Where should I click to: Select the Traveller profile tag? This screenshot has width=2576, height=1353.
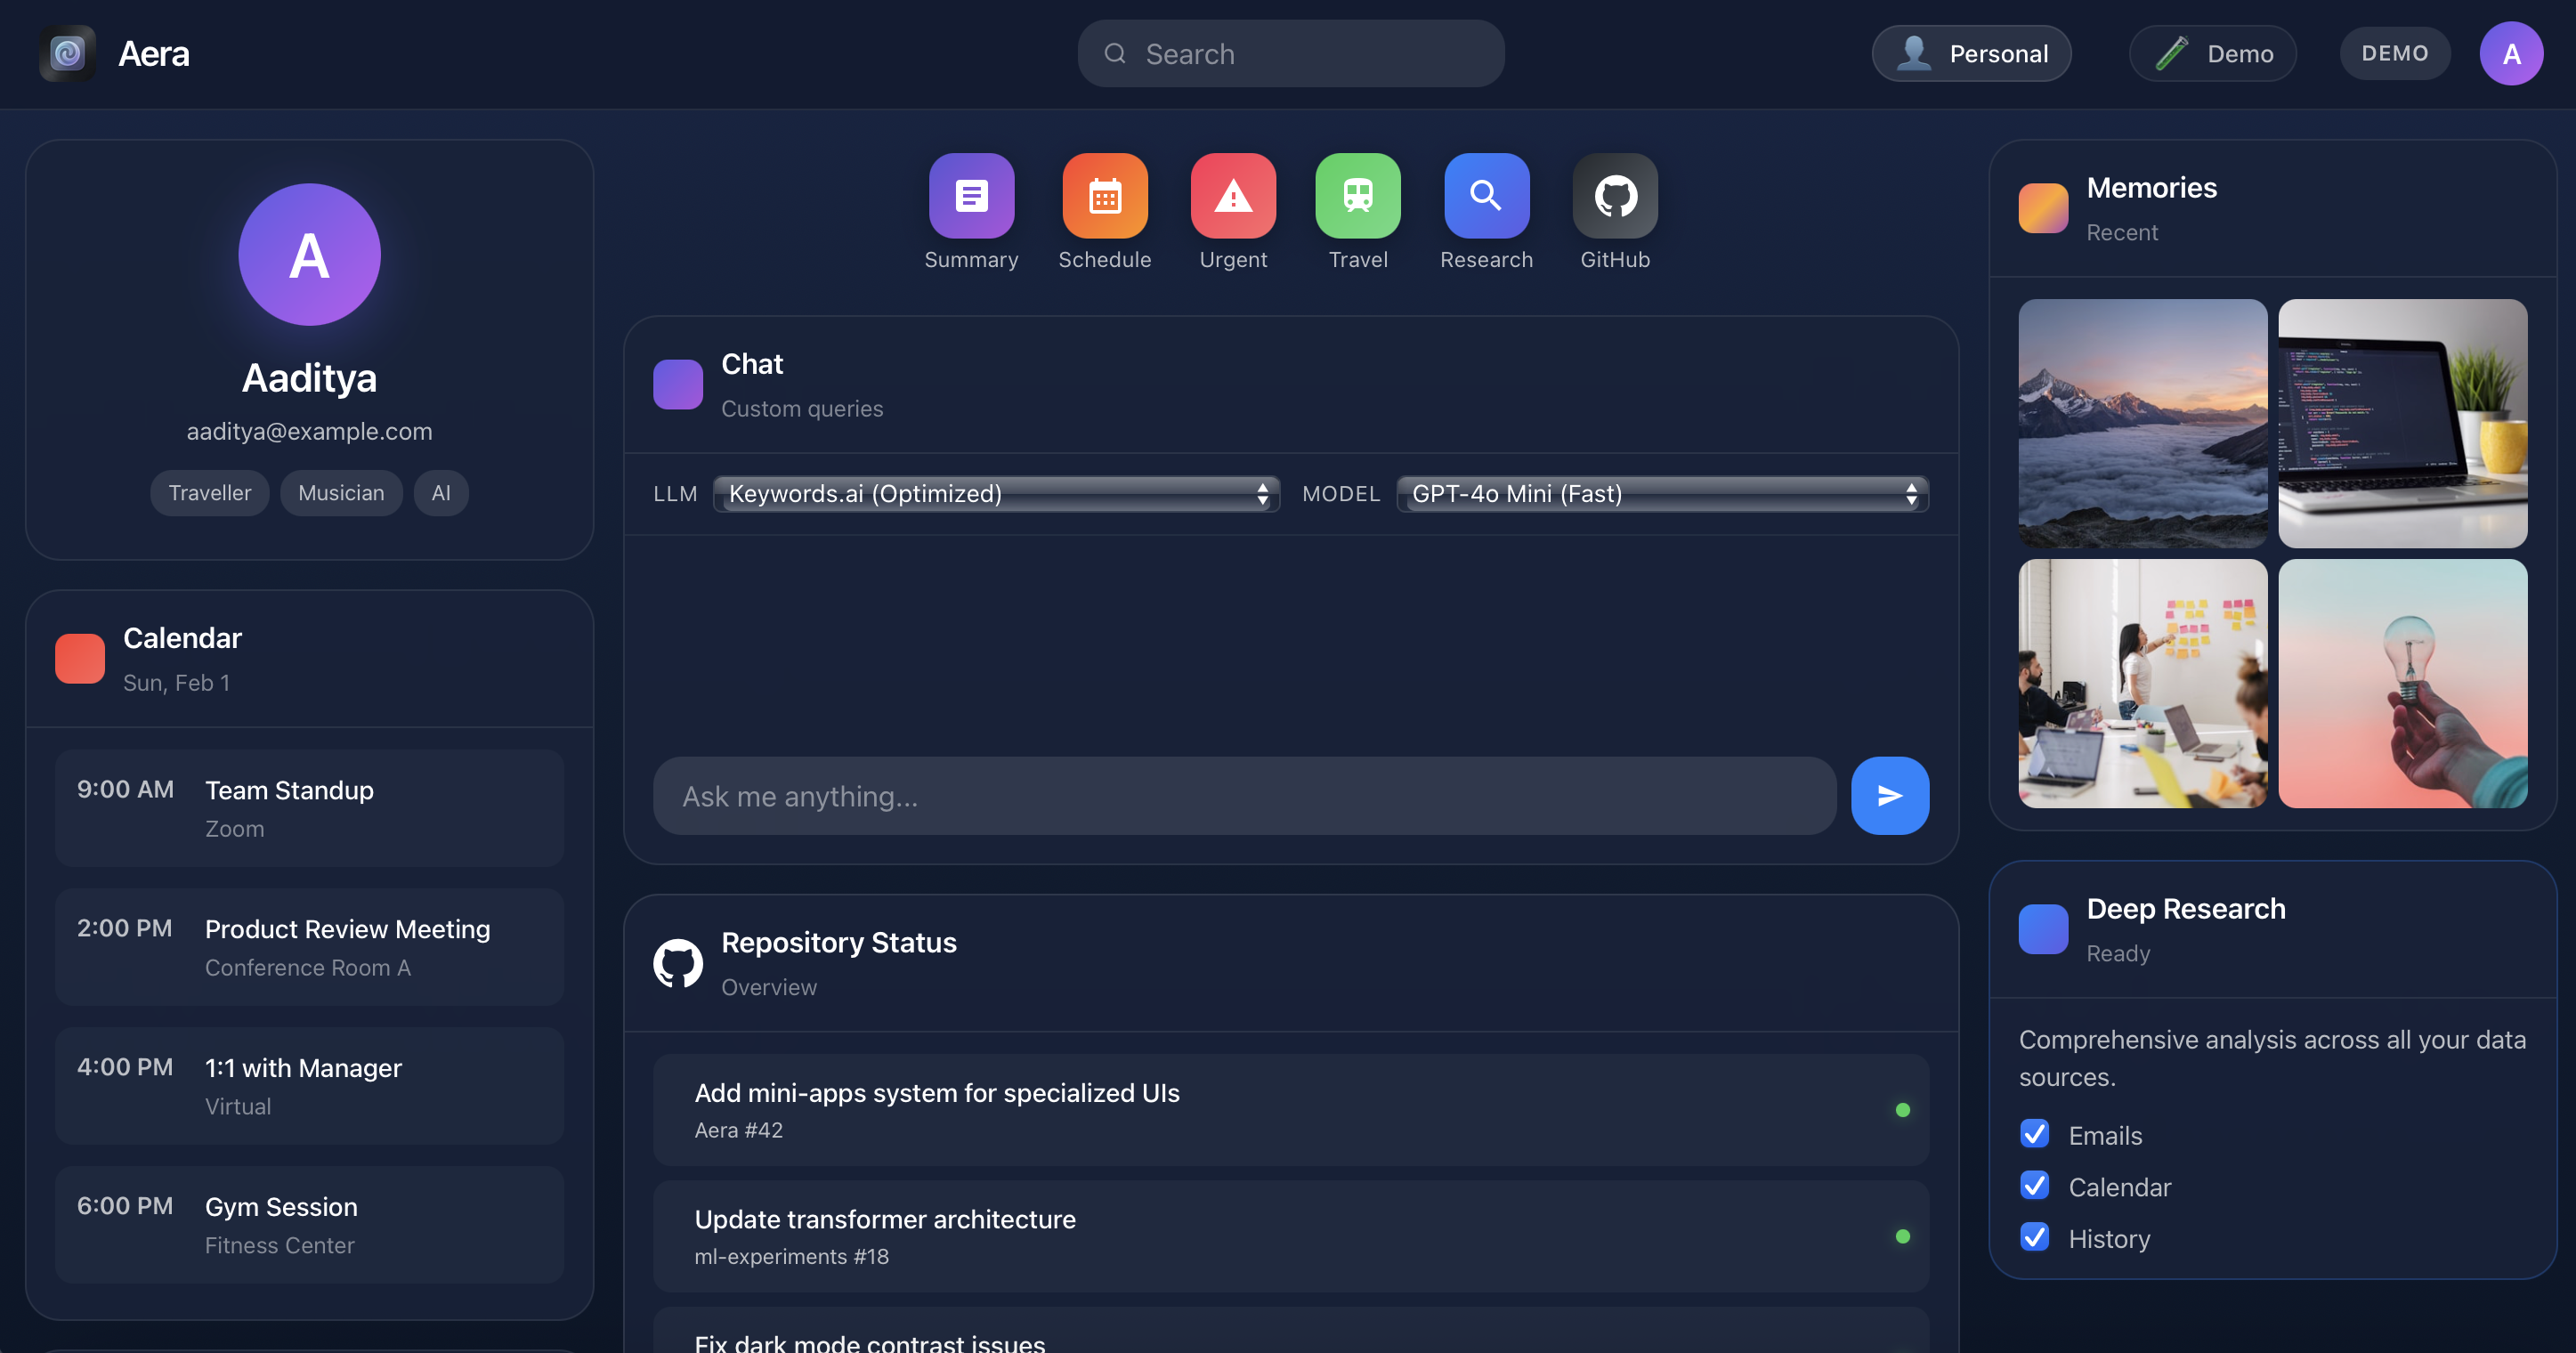pos(209,493)
